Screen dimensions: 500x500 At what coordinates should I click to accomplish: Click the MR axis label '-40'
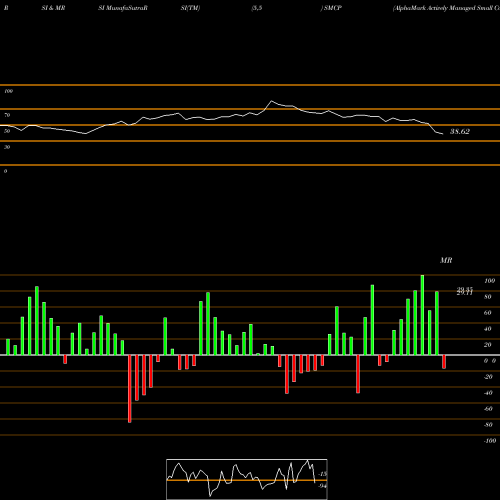[488, 393]
